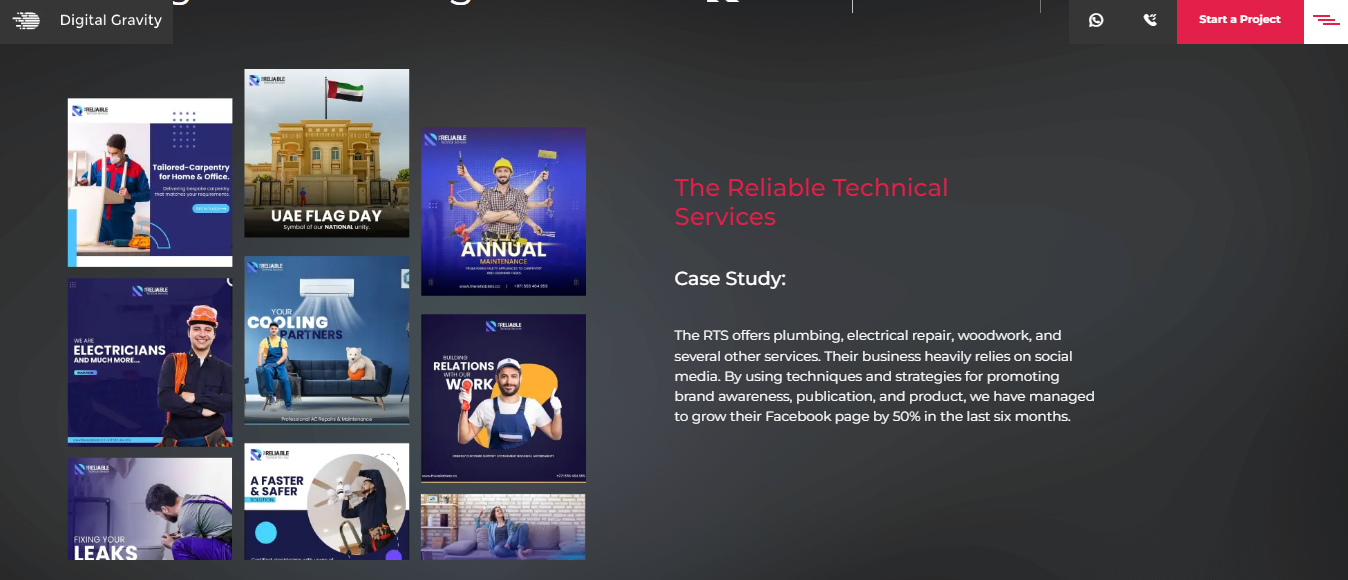Open the Your Cooling Partners post thumbnail
The width and height of the screenshot is (1348, 580).
coord(327,340)
